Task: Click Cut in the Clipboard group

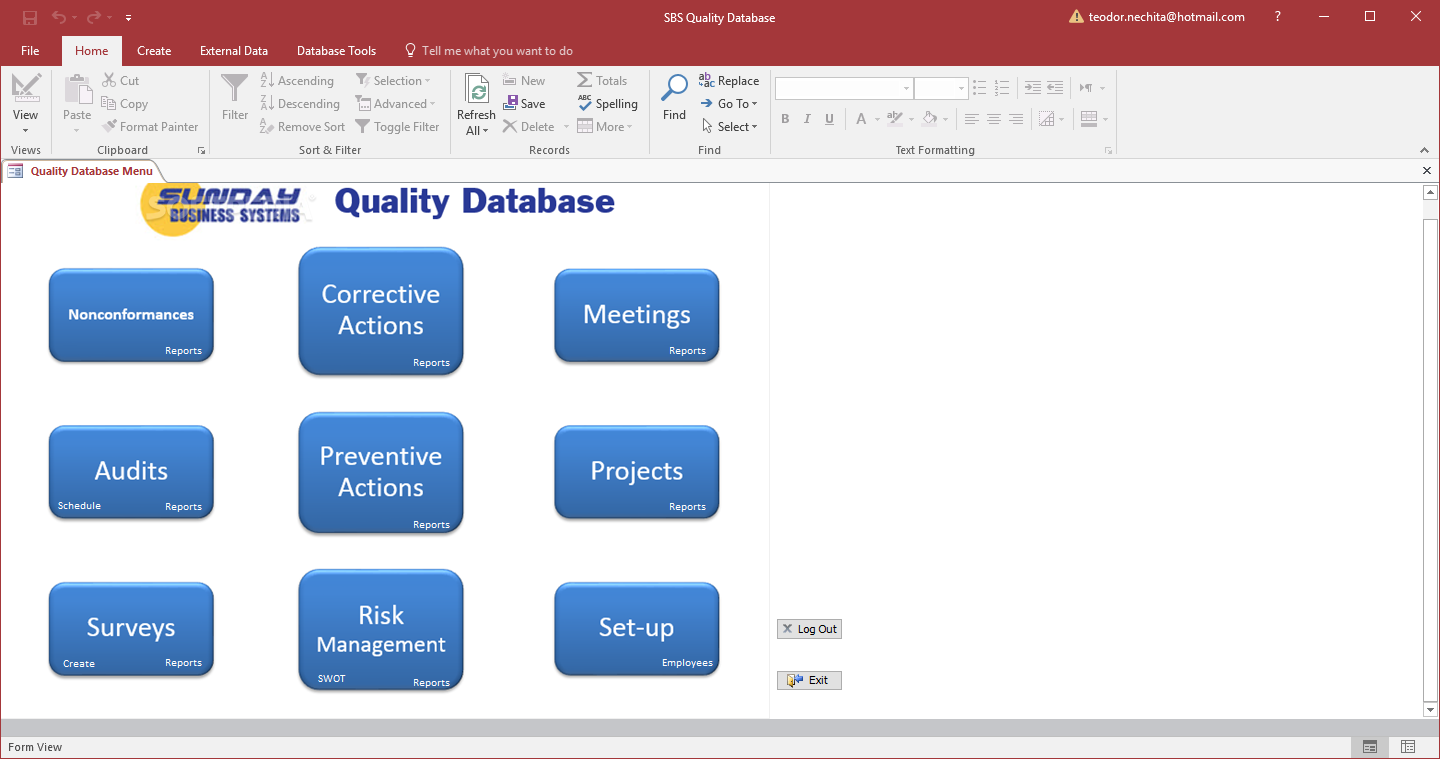Action: pyautogui.click(x=121, y=81)
